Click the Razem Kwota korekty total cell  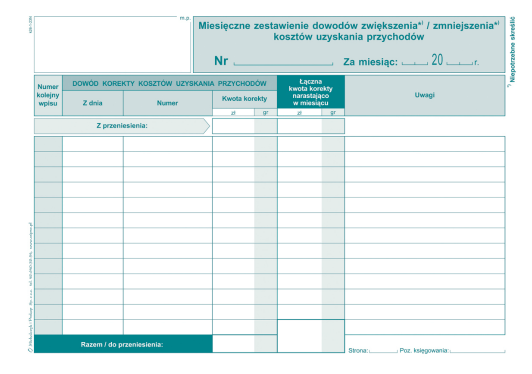pos(245,343)
